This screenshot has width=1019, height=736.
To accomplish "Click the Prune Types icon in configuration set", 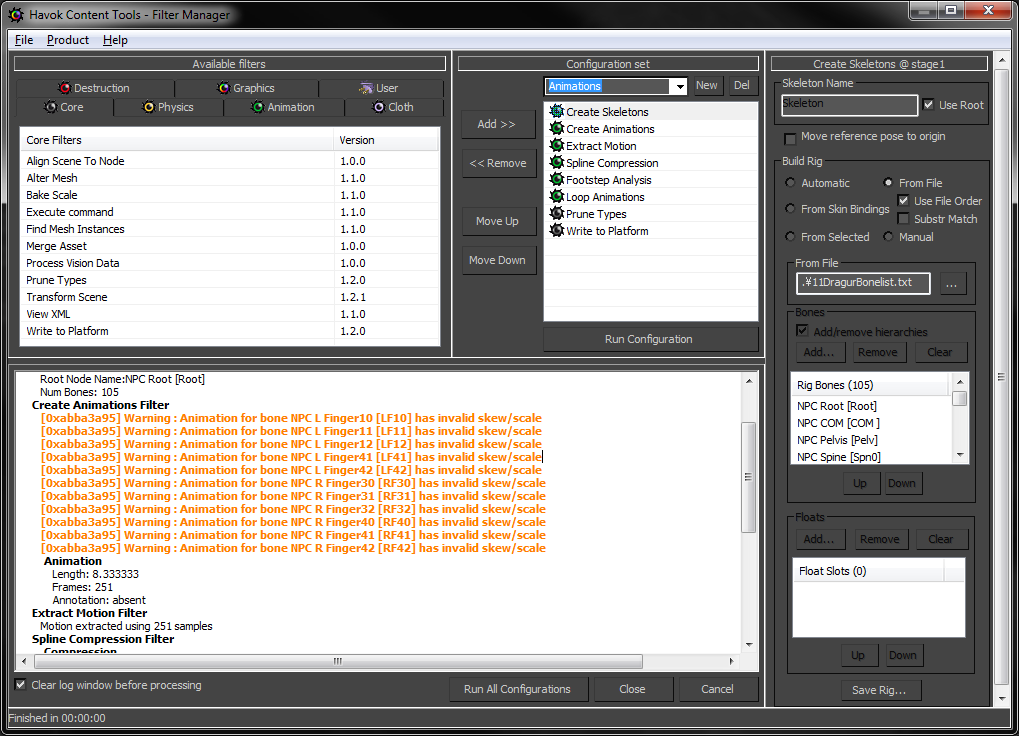I will point(557,213).
